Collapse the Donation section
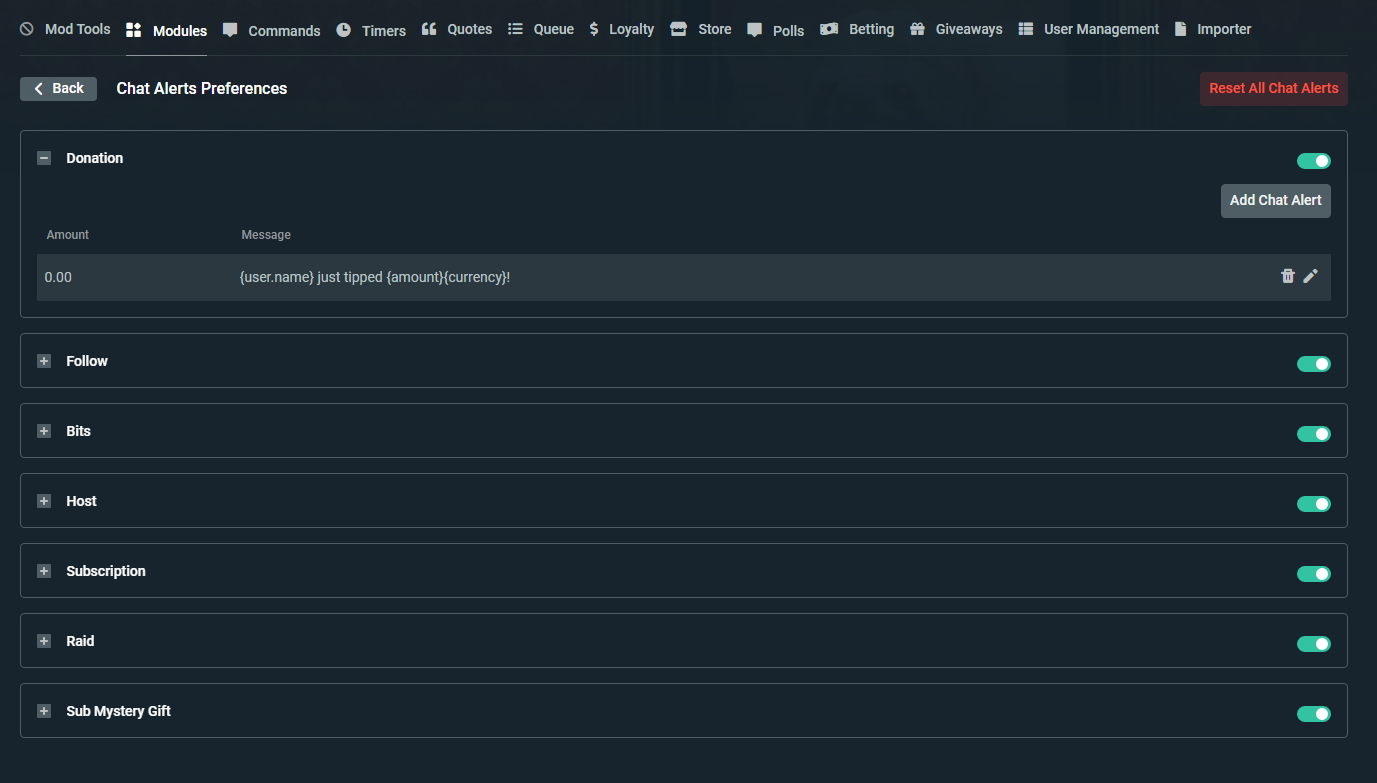The image size is (1377, 783). [x=44, y=158]
